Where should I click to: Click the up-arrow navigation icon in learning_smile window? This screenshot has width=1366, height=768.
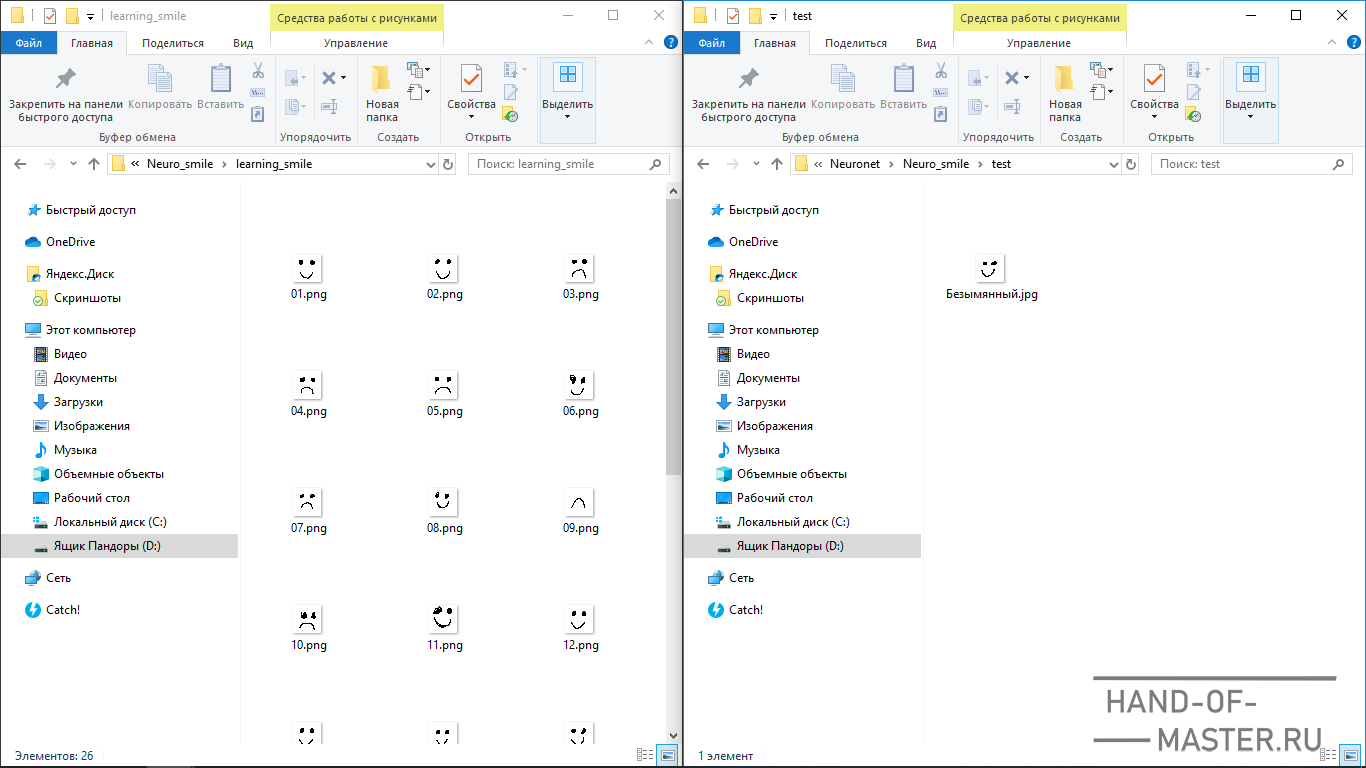pos(94,164)
